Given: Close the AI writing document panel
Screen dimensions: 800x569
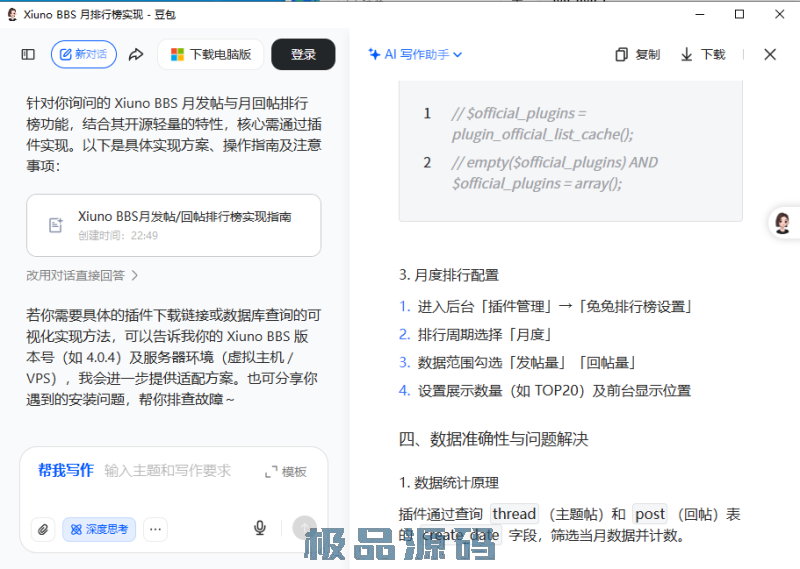Looking at the screenshot, I should point(770,55).
